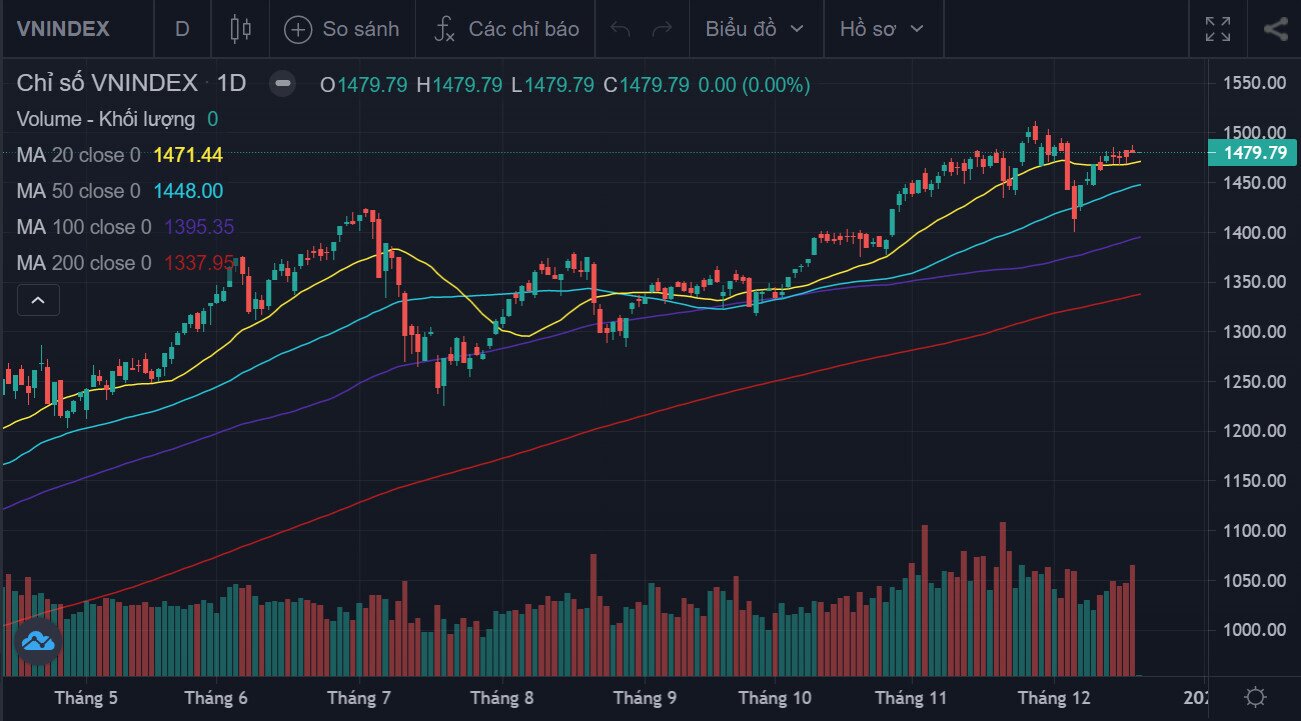Click the Chỉ số VNINDEX chart title

coord(108,84)
